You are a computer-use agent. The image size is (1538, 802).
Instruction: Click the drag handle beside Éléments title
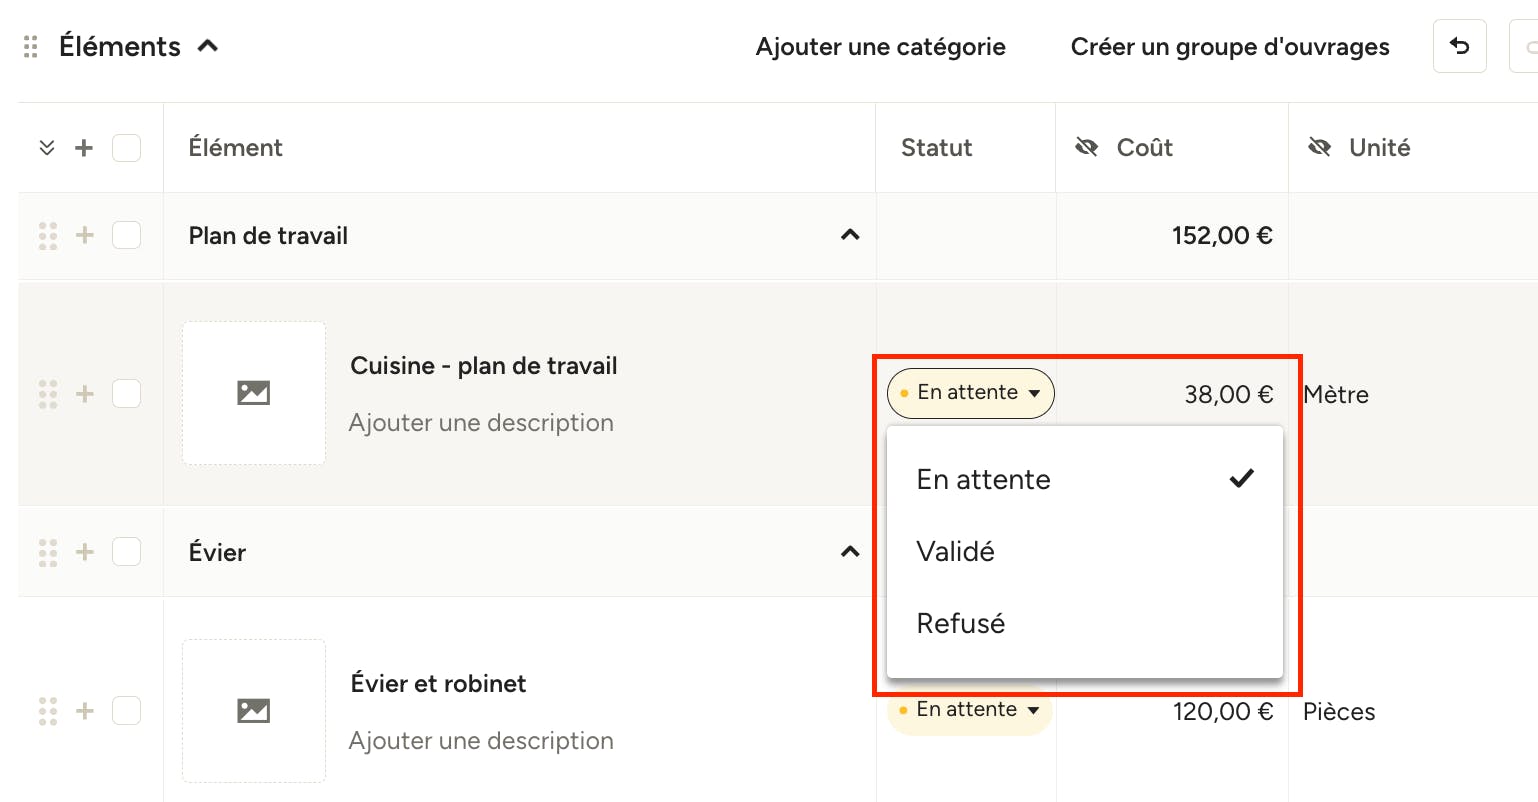pyautogui.click(x=31, y=47)
